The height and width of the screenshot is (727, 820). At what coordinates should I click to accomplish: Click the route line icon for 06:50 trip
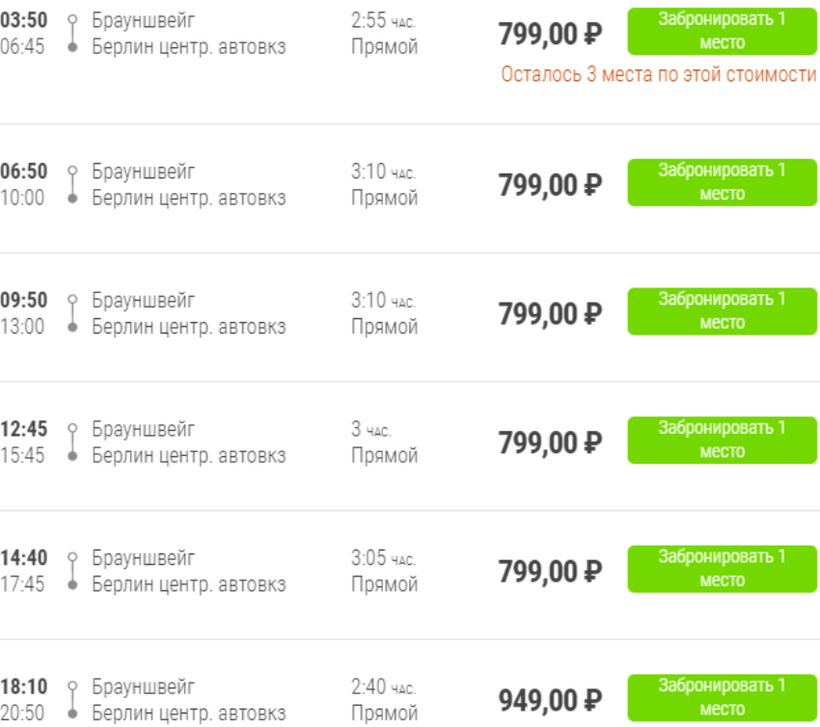[x=72, y=184]
